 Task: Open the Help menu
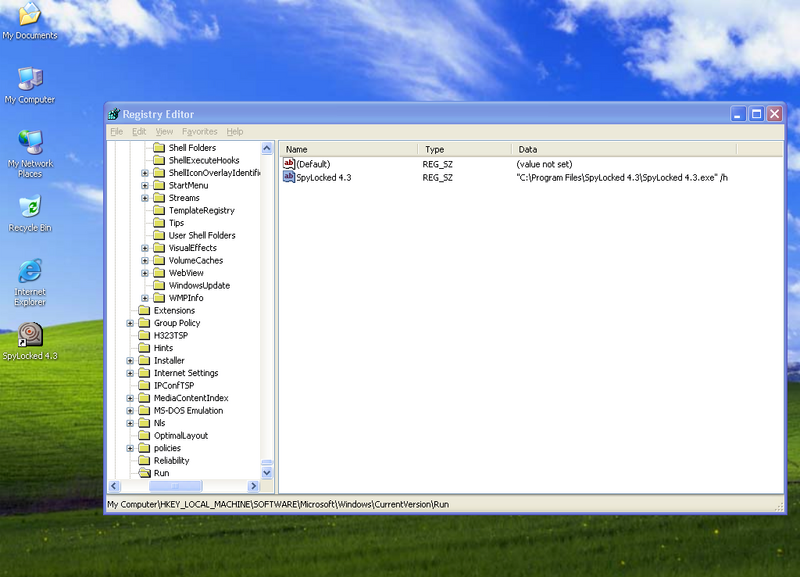coord(235,132)
